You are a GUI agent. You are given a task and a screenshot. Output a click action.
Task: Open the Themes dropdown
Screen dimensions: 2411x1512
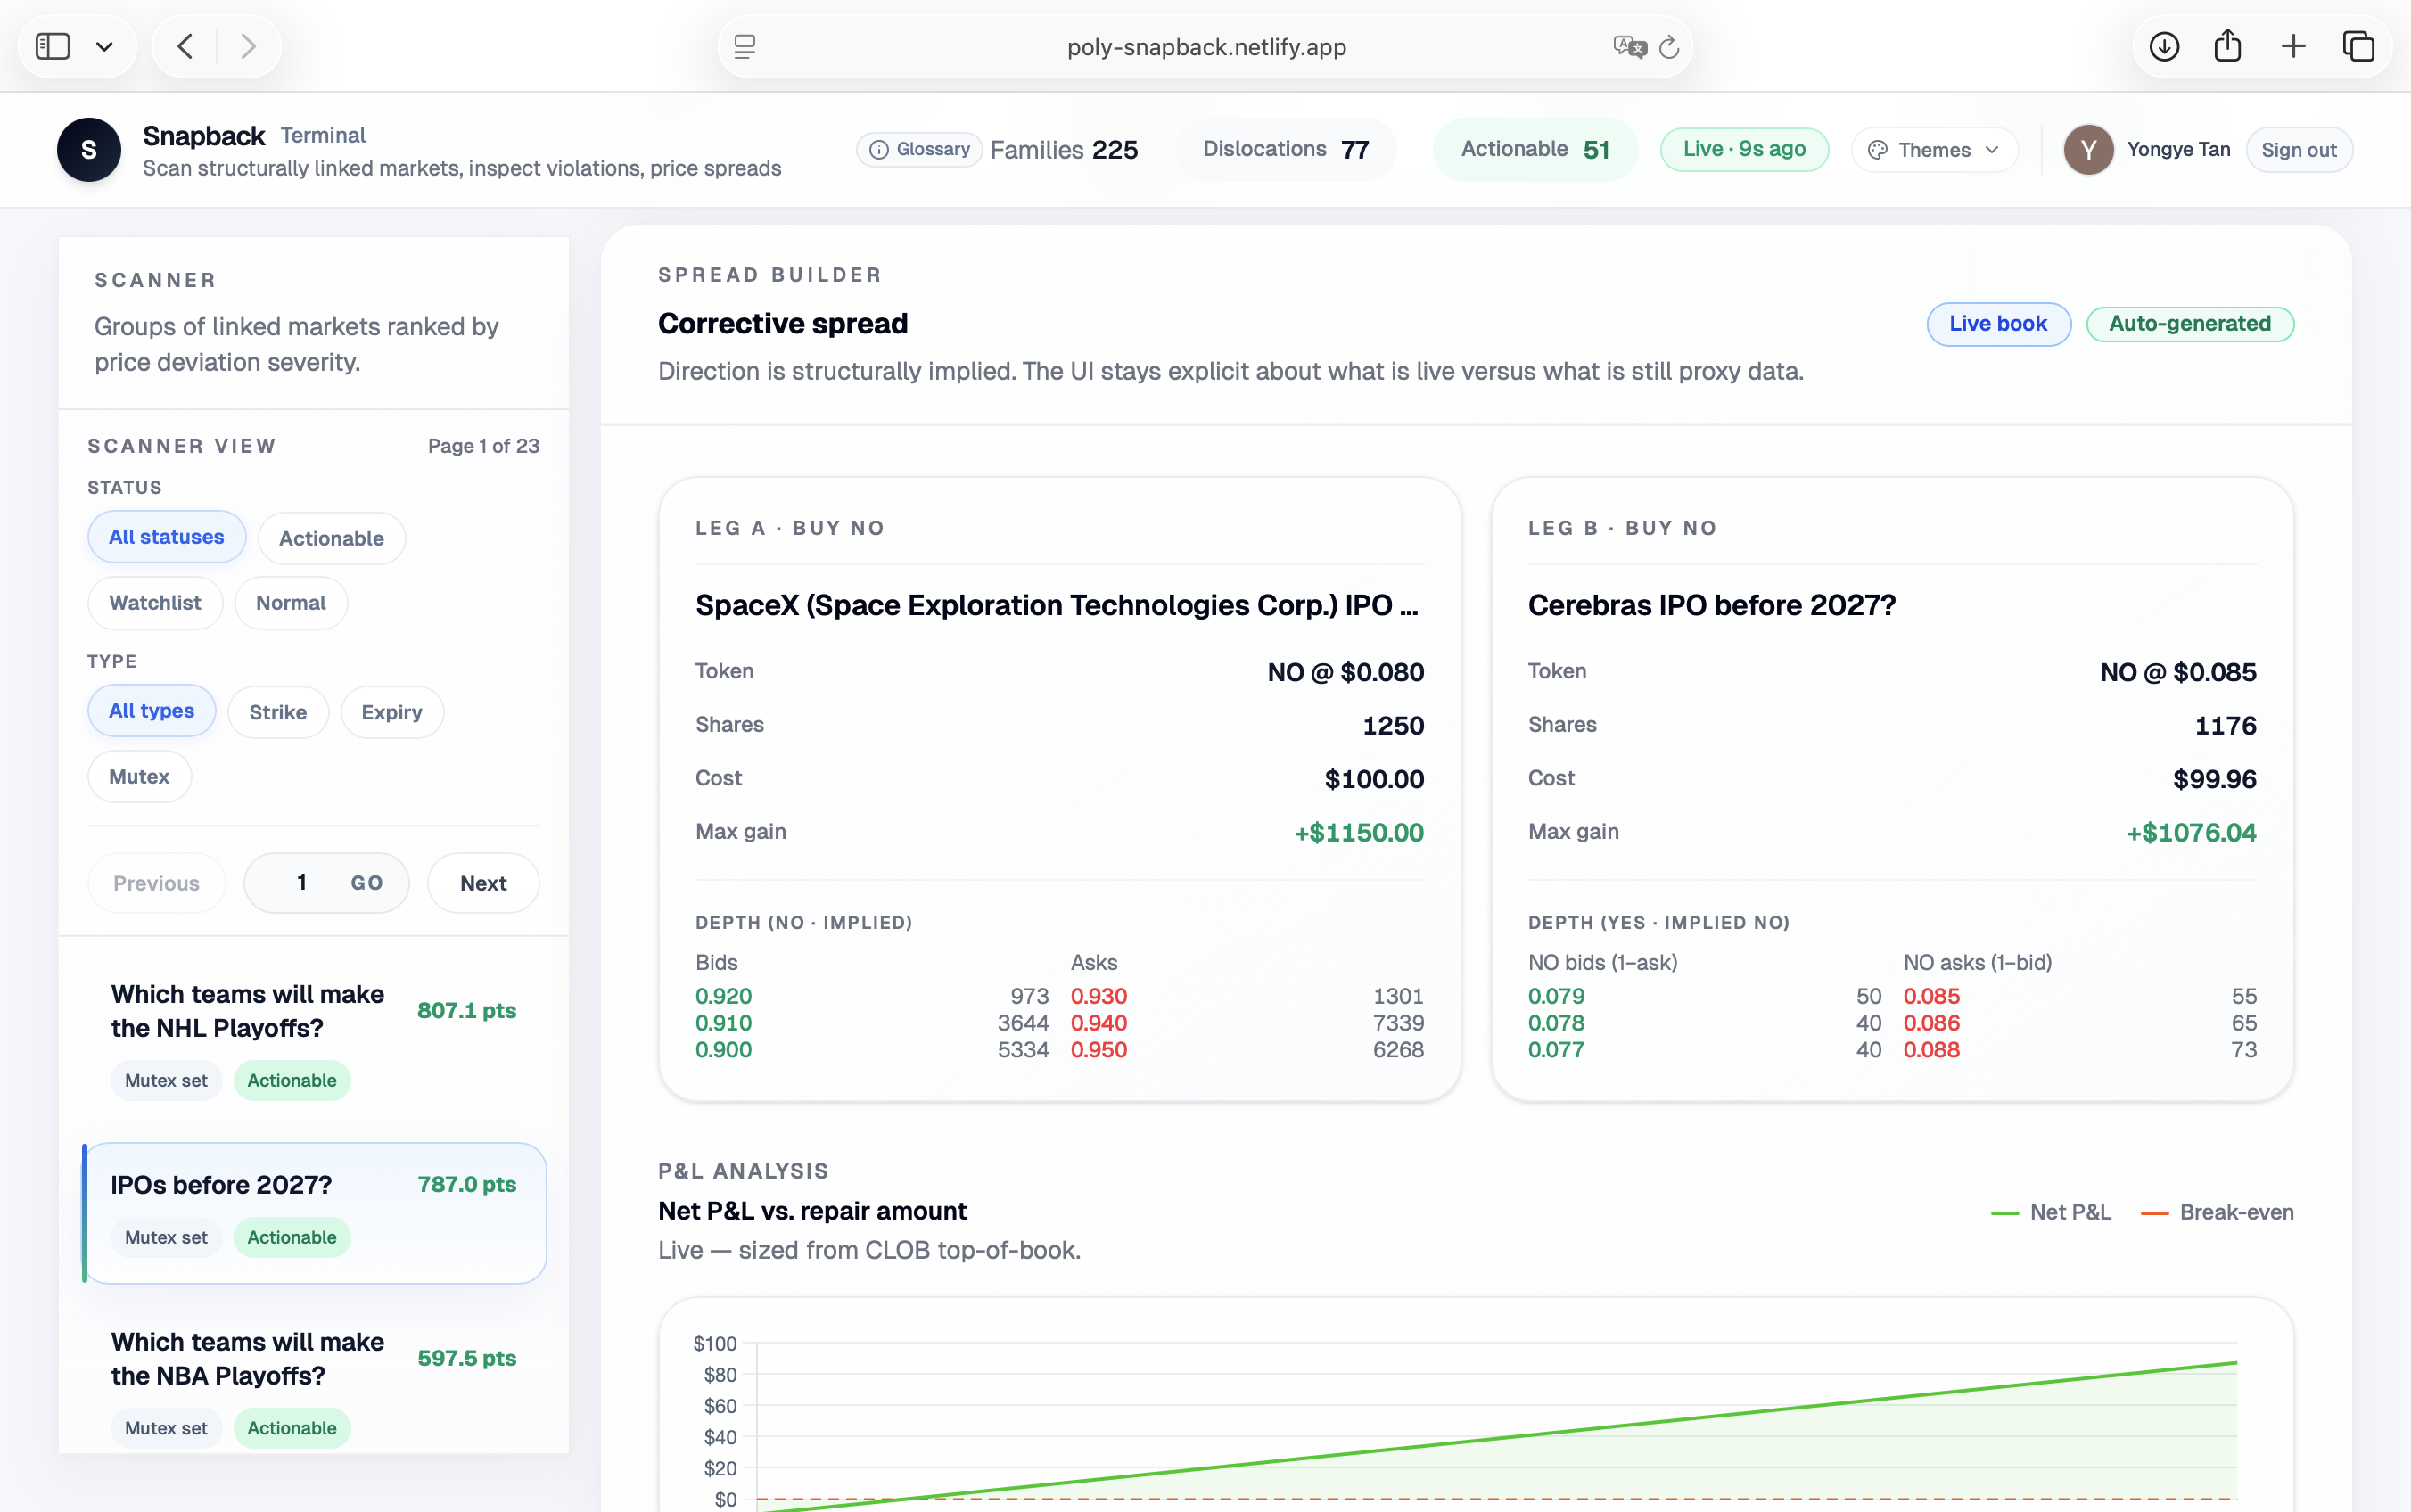pyautogui.click(x=1934, y=150)
